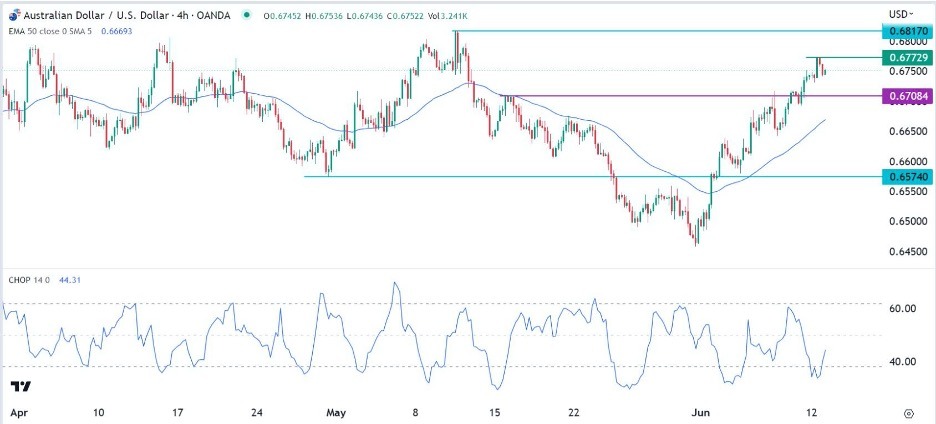Select the teal horizontal line at 0.68170
Viewport: 936px width, 424px height.
(667, 30)
